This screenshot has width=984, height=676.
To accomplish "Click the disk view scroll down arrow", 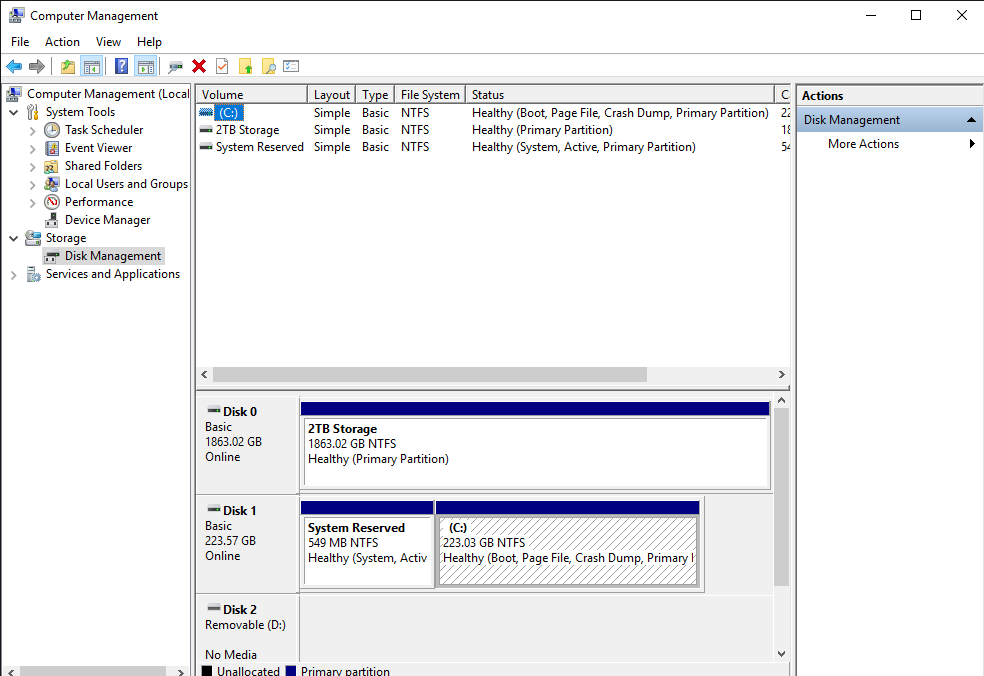I will (781, 653).
